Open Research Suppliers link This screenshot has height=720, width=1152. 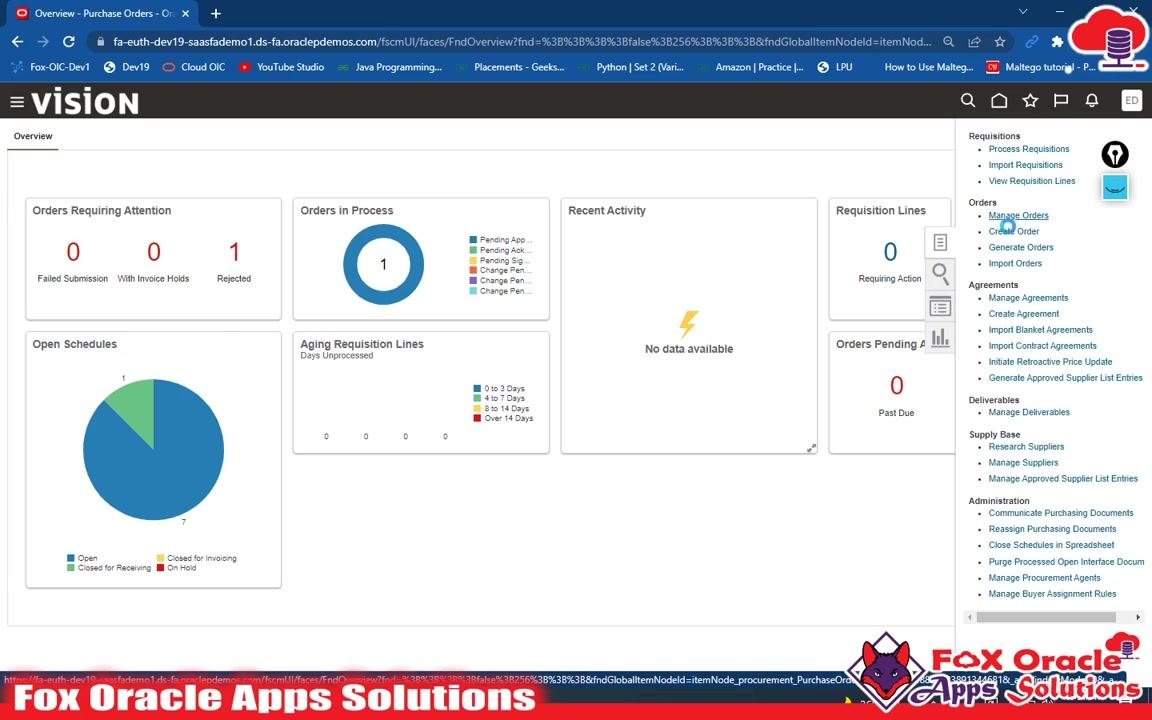(1026, 447)
